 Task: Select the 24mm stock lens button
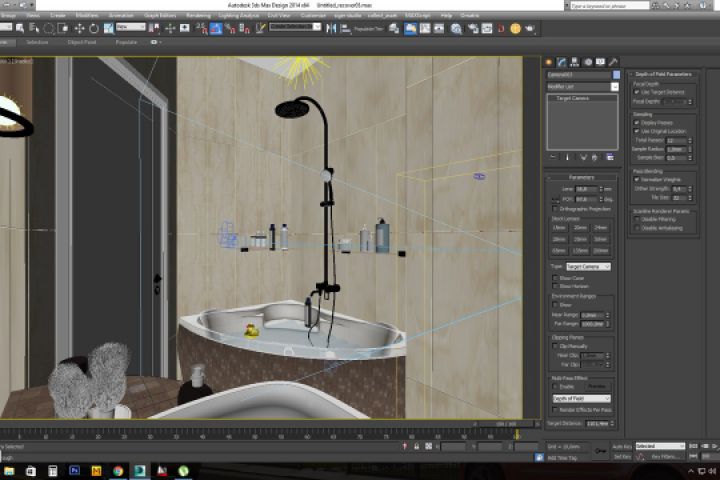[x=601, y=228]
